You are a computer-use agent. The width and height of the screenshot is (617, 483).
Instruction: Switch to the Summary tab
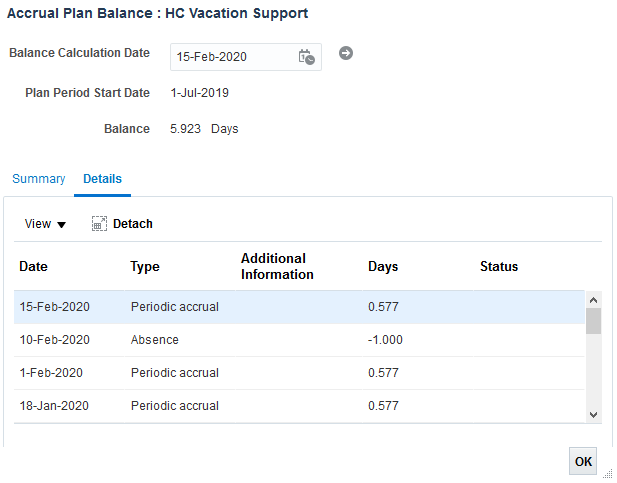coord(39,179)
